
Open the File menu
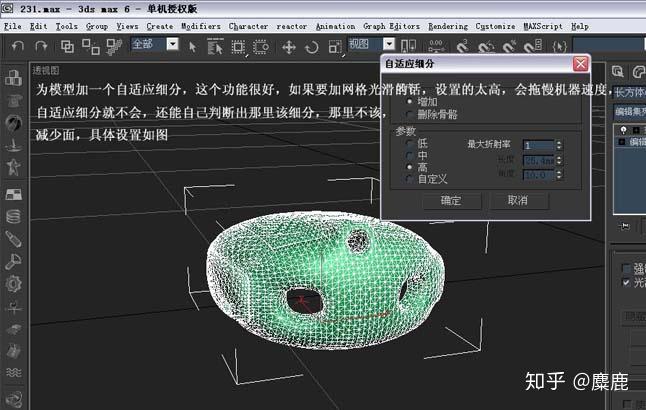pyautogui.click(x=12, y=26)
